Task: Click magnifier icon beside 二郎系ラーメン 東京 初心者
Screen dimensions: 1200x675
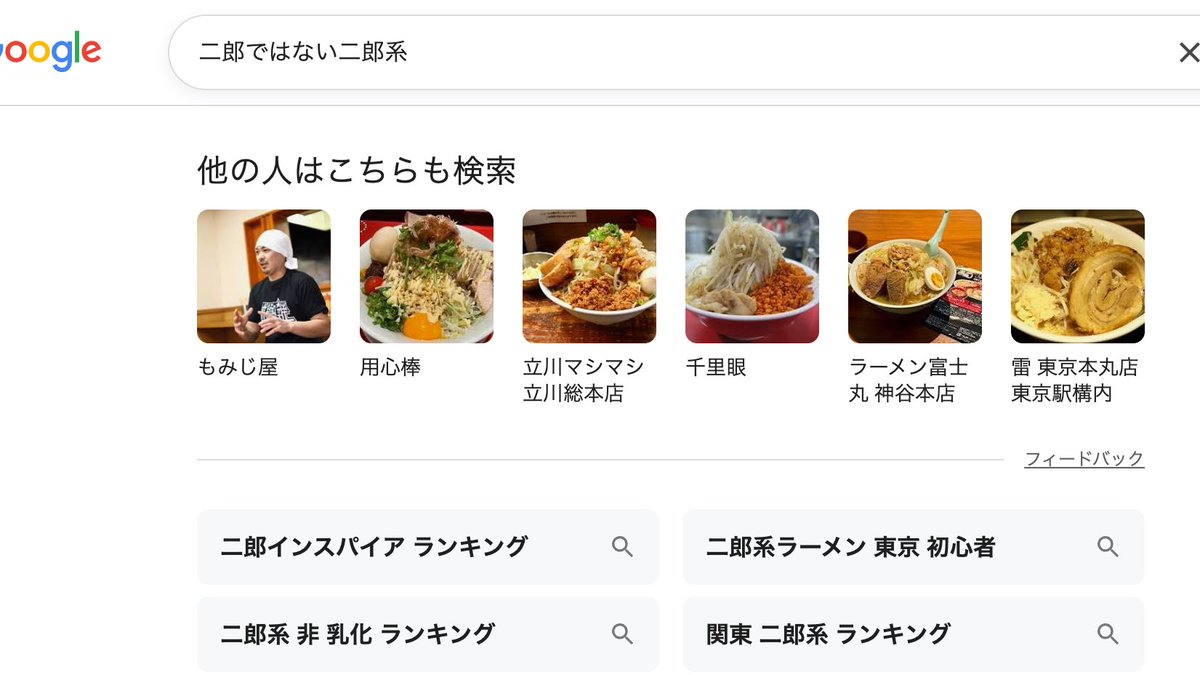Action: coord(1107,547)
